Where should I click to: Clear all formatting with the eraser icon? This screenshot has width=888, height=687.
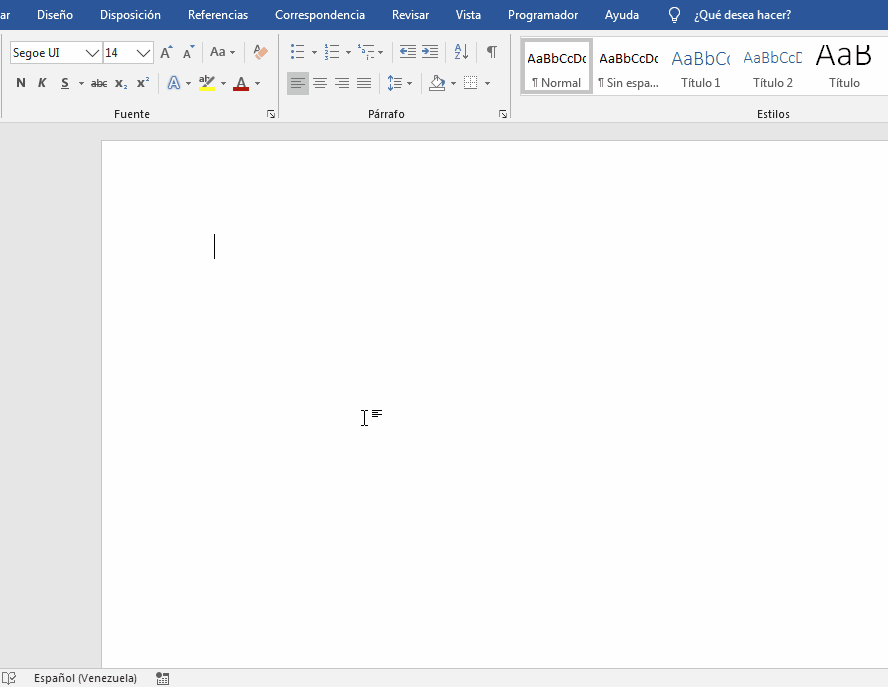pos(261,53)
